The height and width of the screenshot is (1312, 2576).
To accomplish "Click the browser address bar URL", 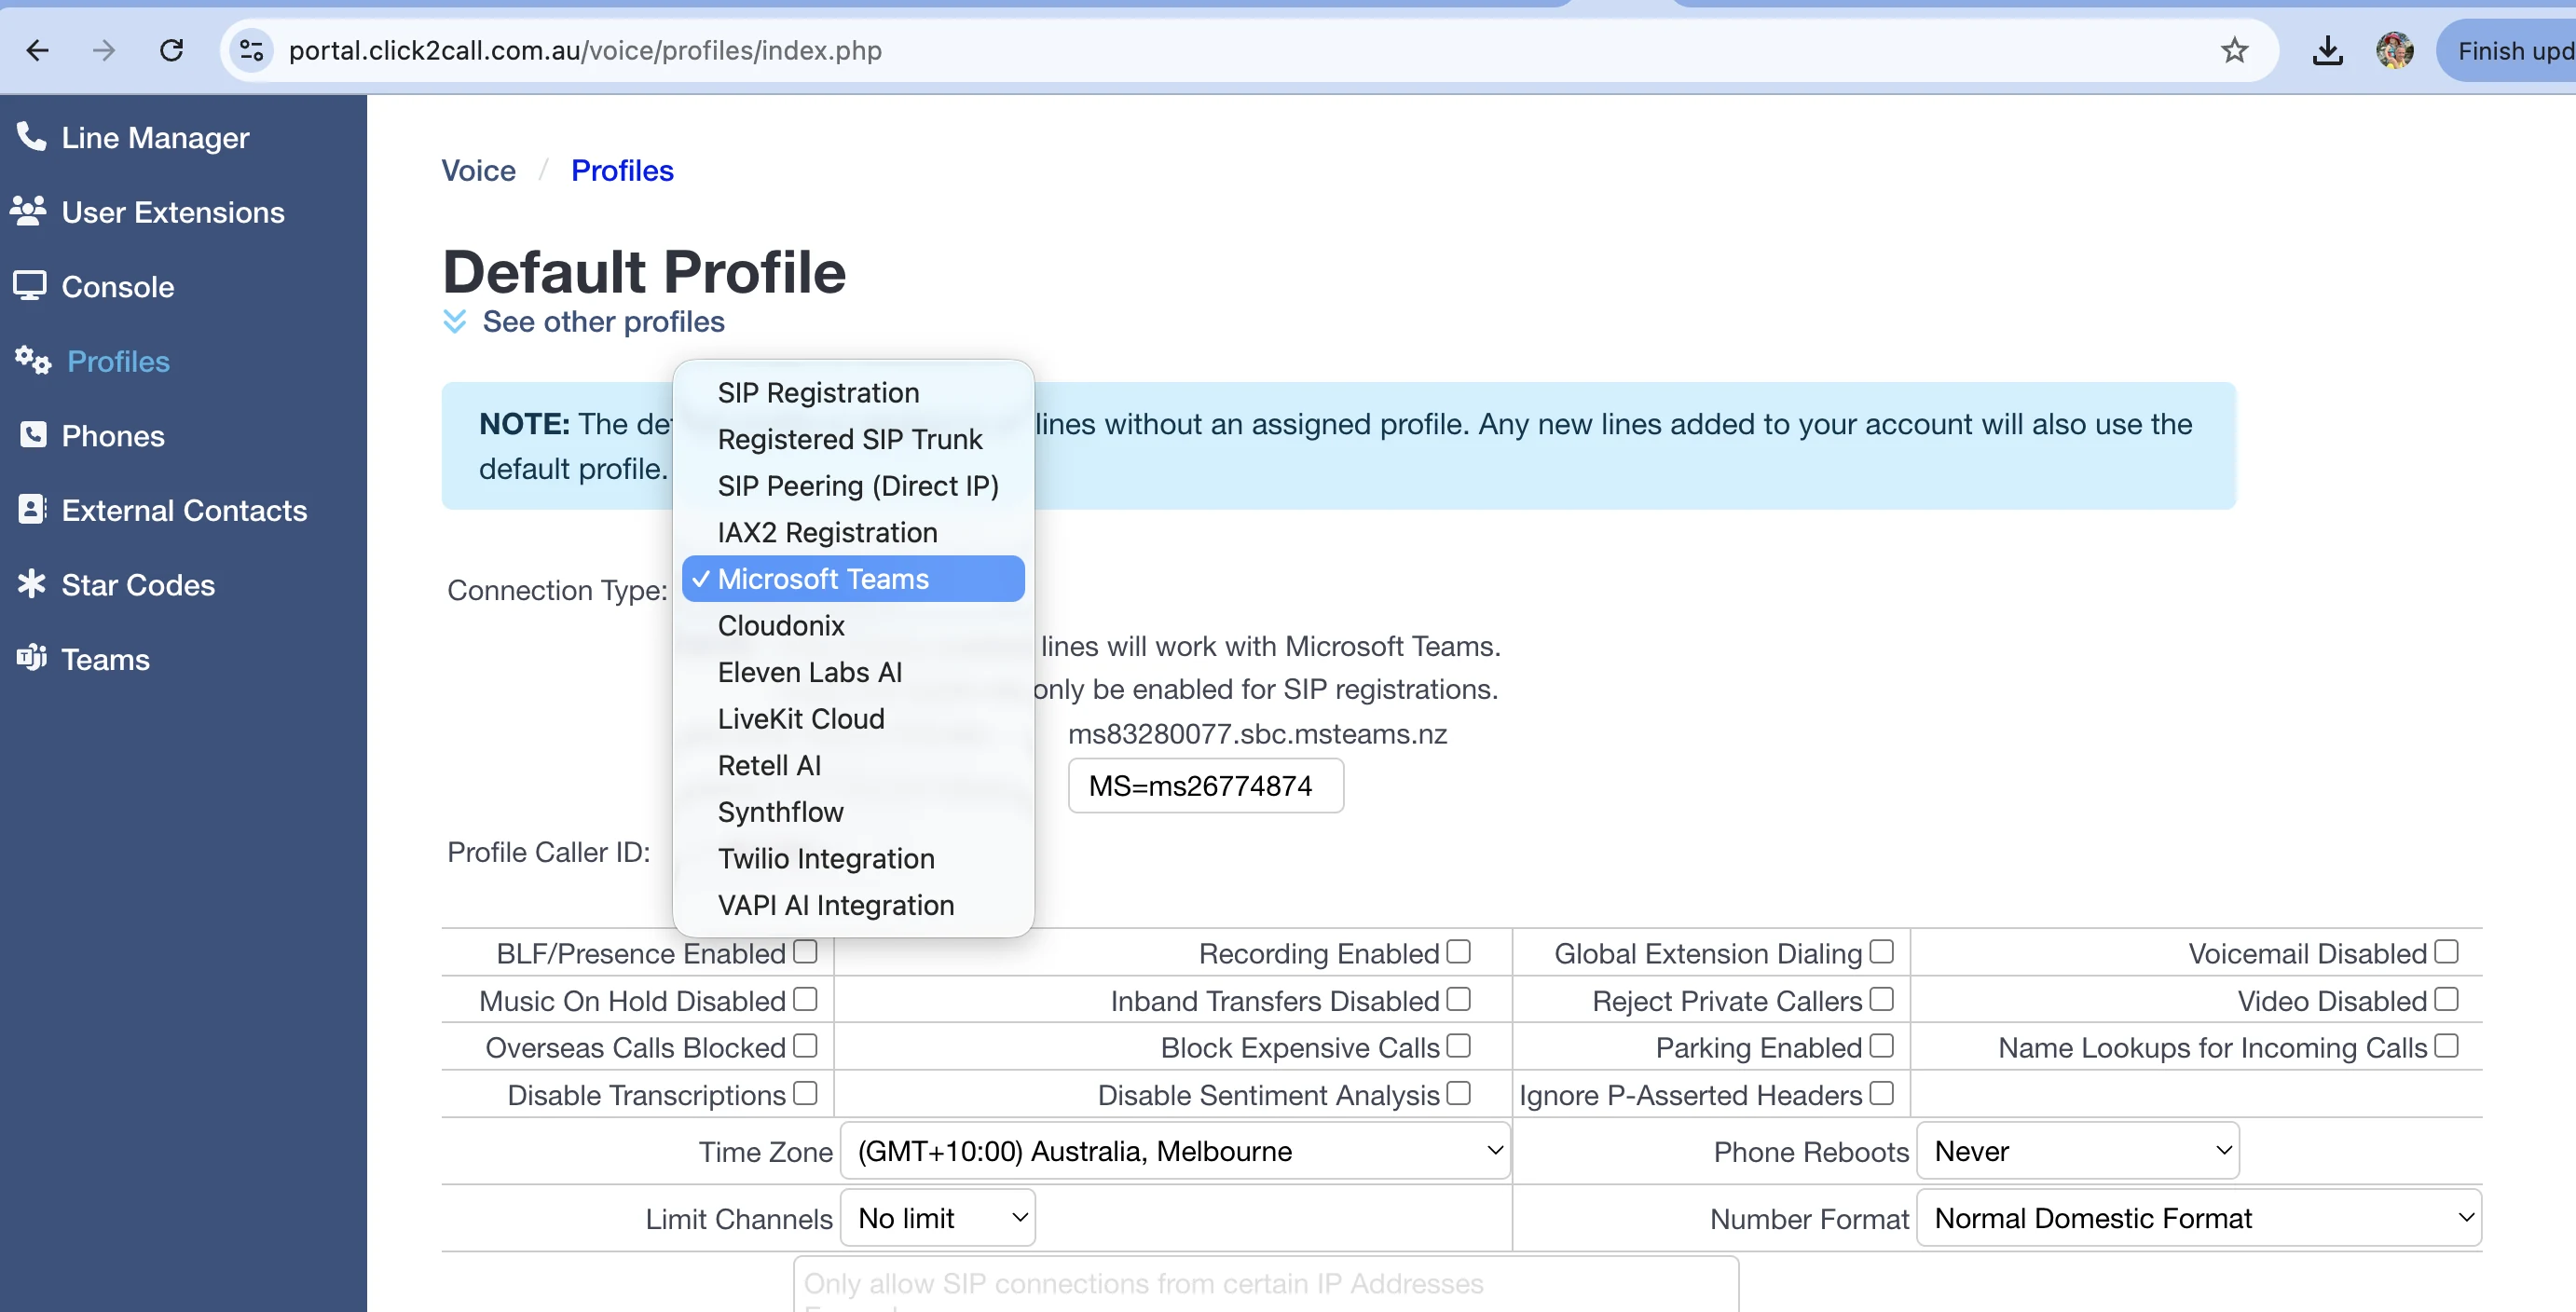I will pyautogui.click(x=585, y=51).
